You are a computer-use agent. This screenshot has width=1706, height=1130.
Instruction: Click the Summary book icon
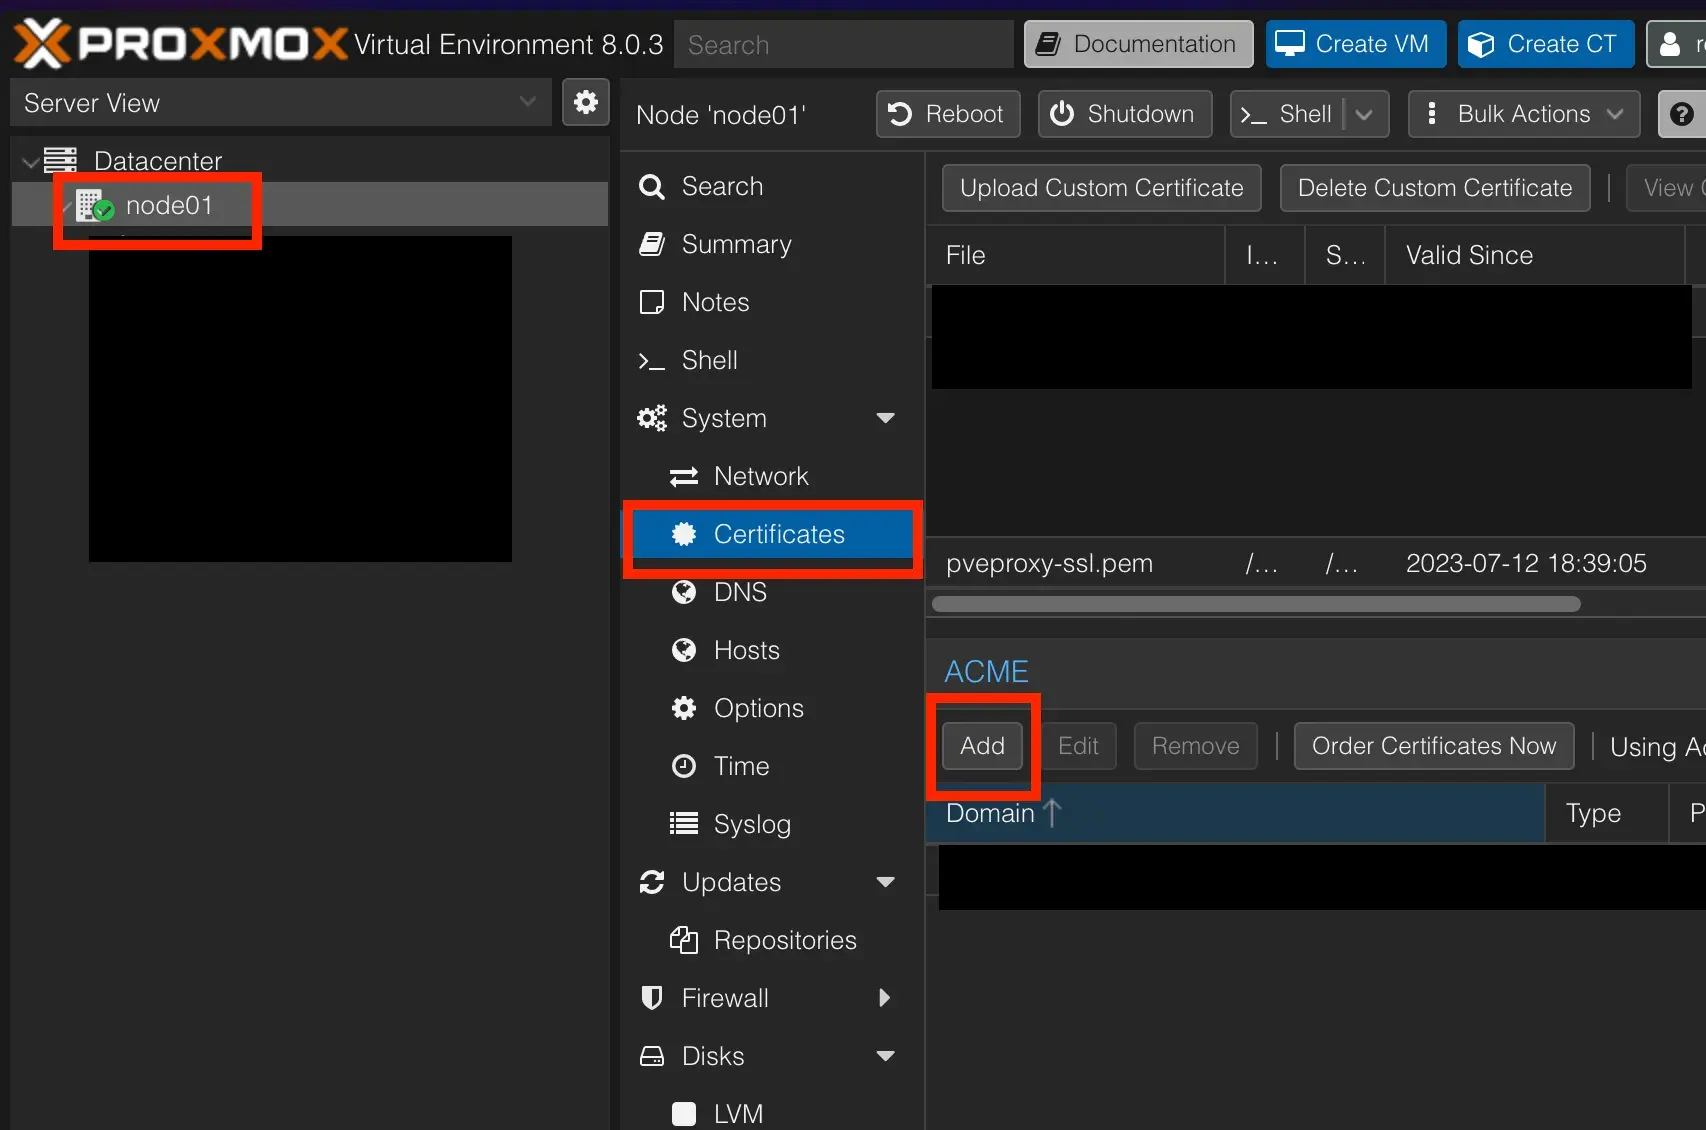coord(652,244)
